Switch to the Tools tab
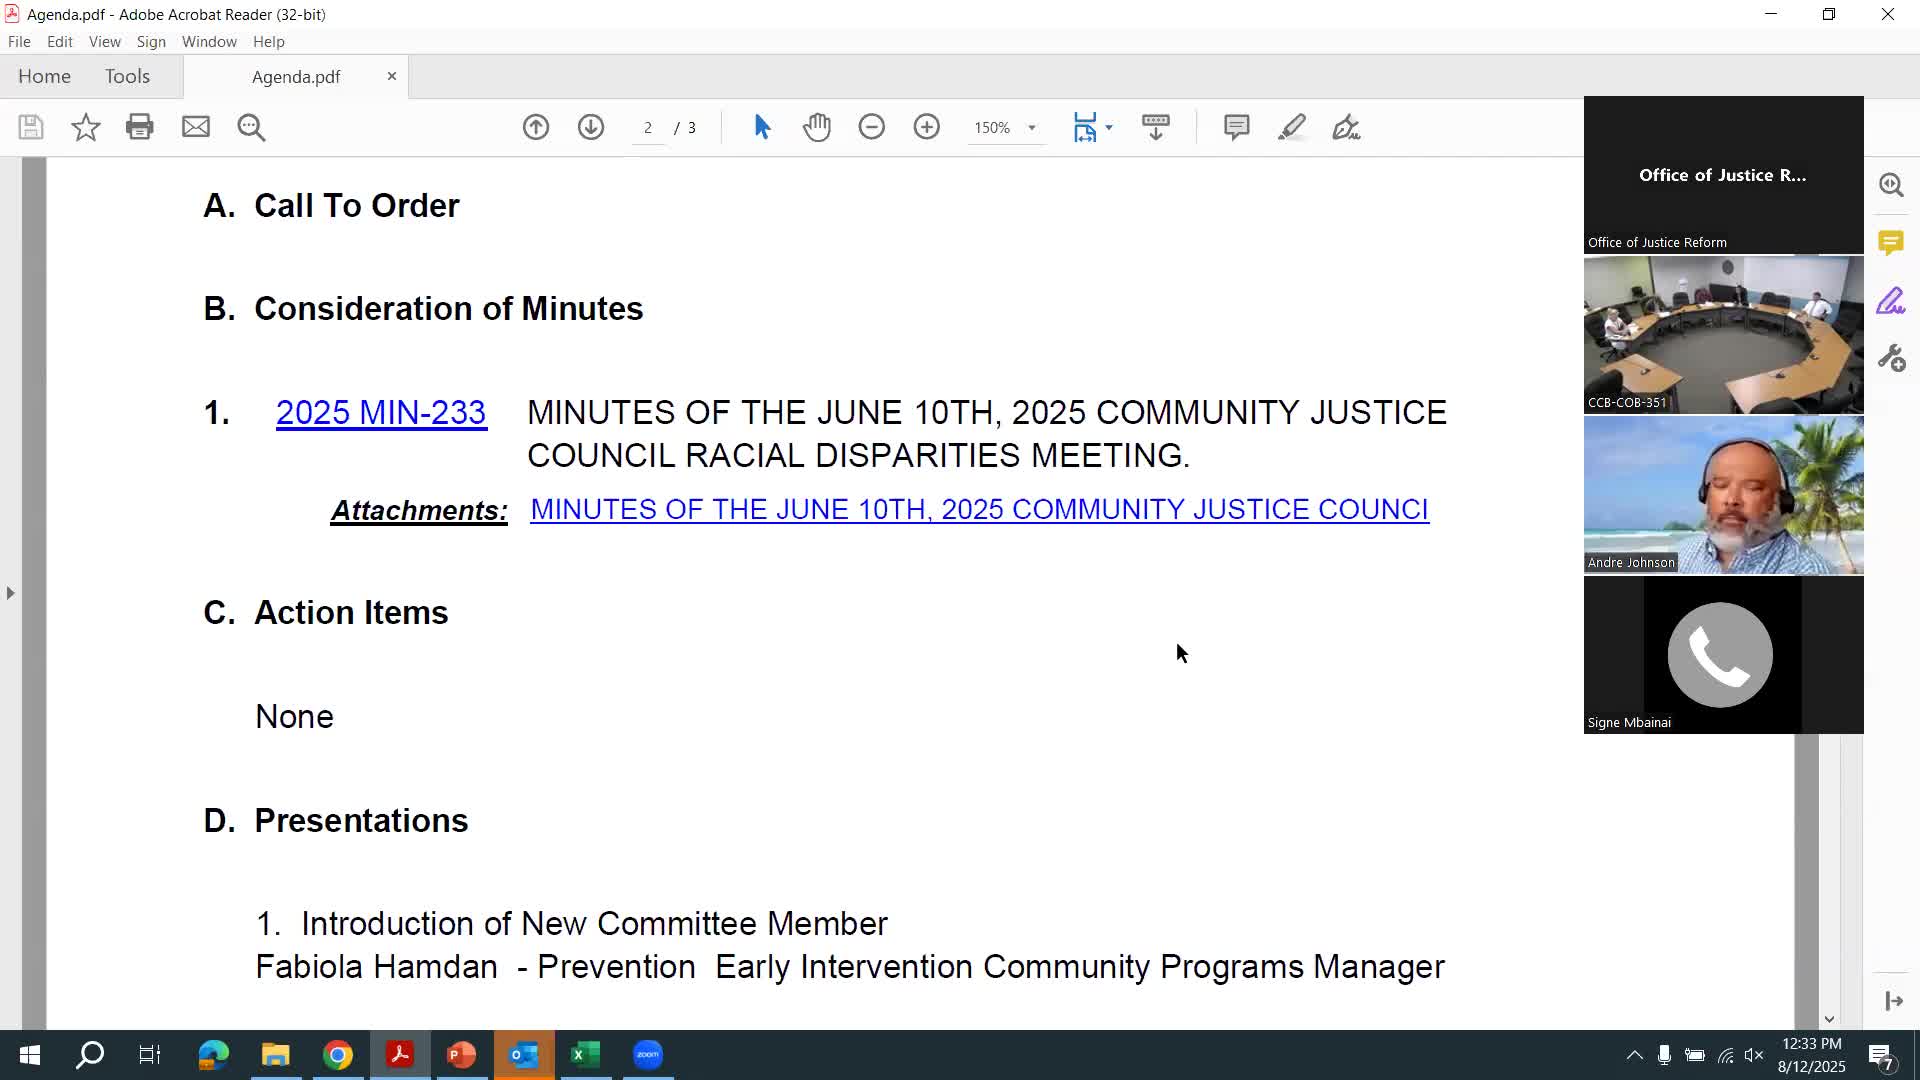The image size is (1920, 1080). 127,77
